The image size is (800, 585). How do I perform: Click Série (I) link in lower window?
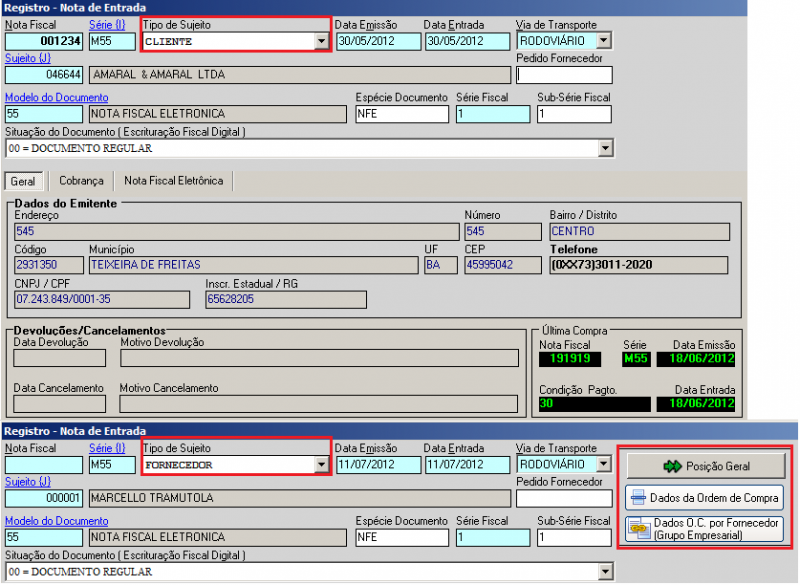(x=107, y=448)
